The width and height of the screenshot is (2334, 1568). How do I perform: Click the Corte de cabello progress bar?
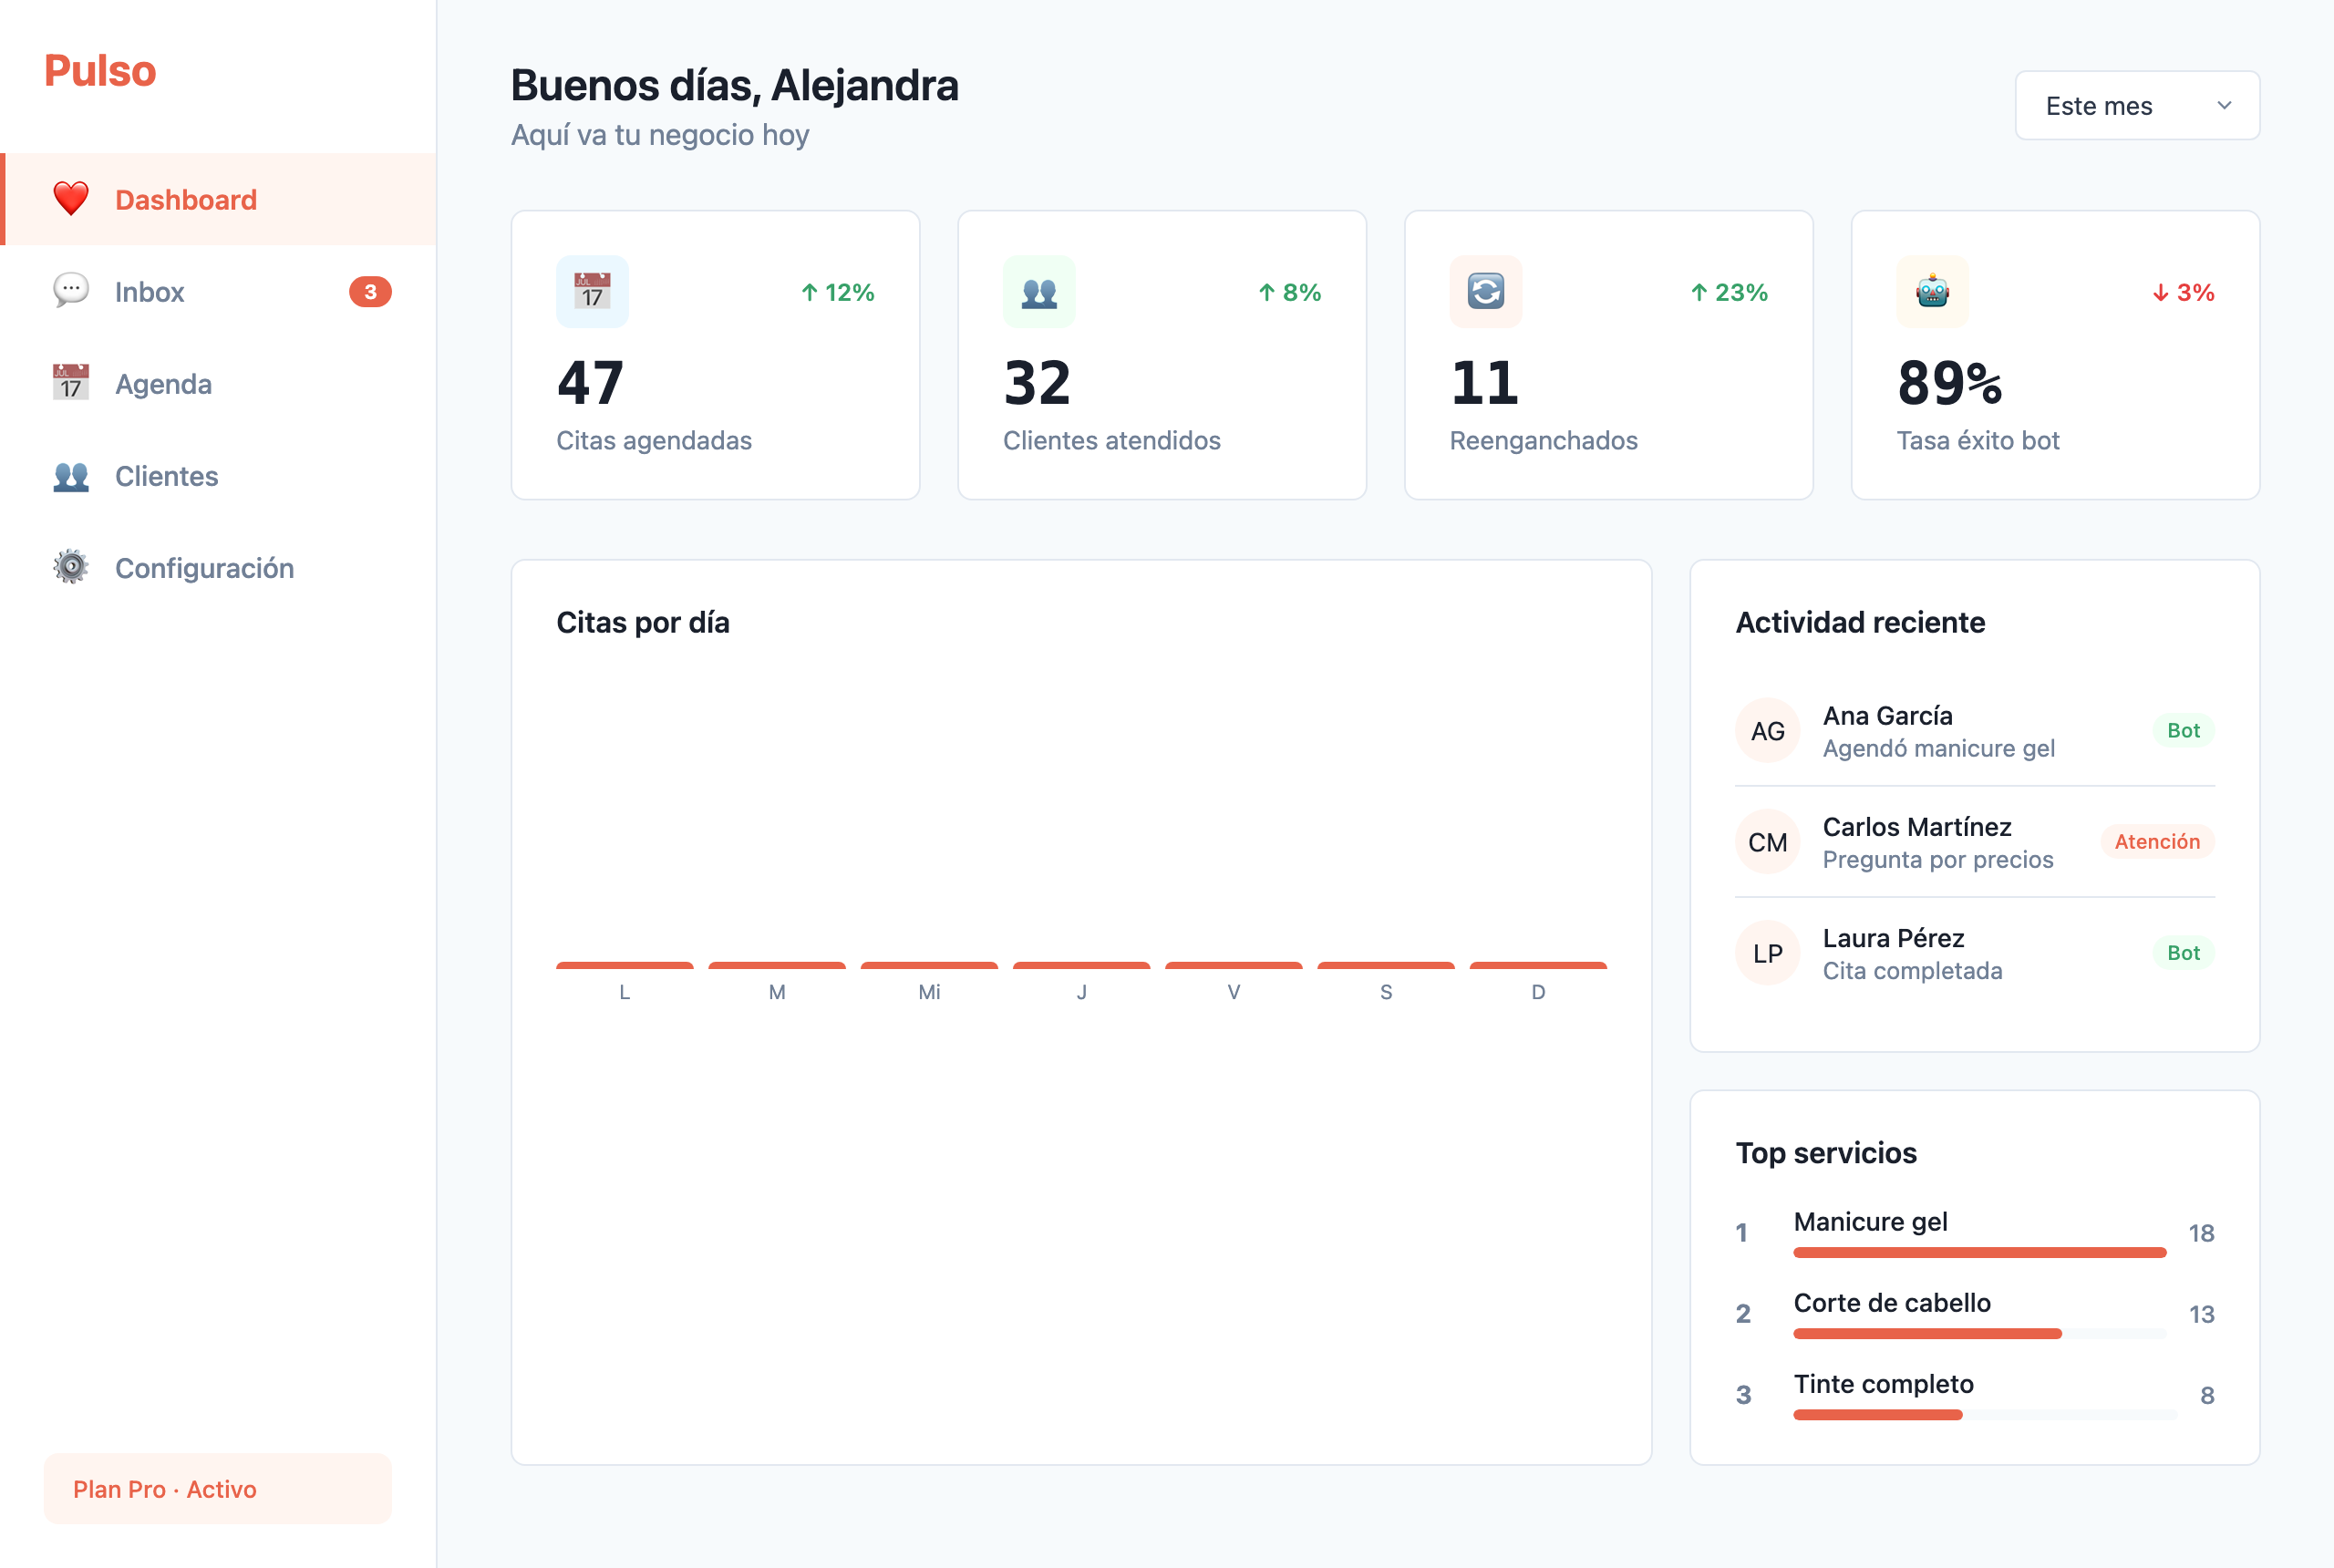(1980, 1333)
